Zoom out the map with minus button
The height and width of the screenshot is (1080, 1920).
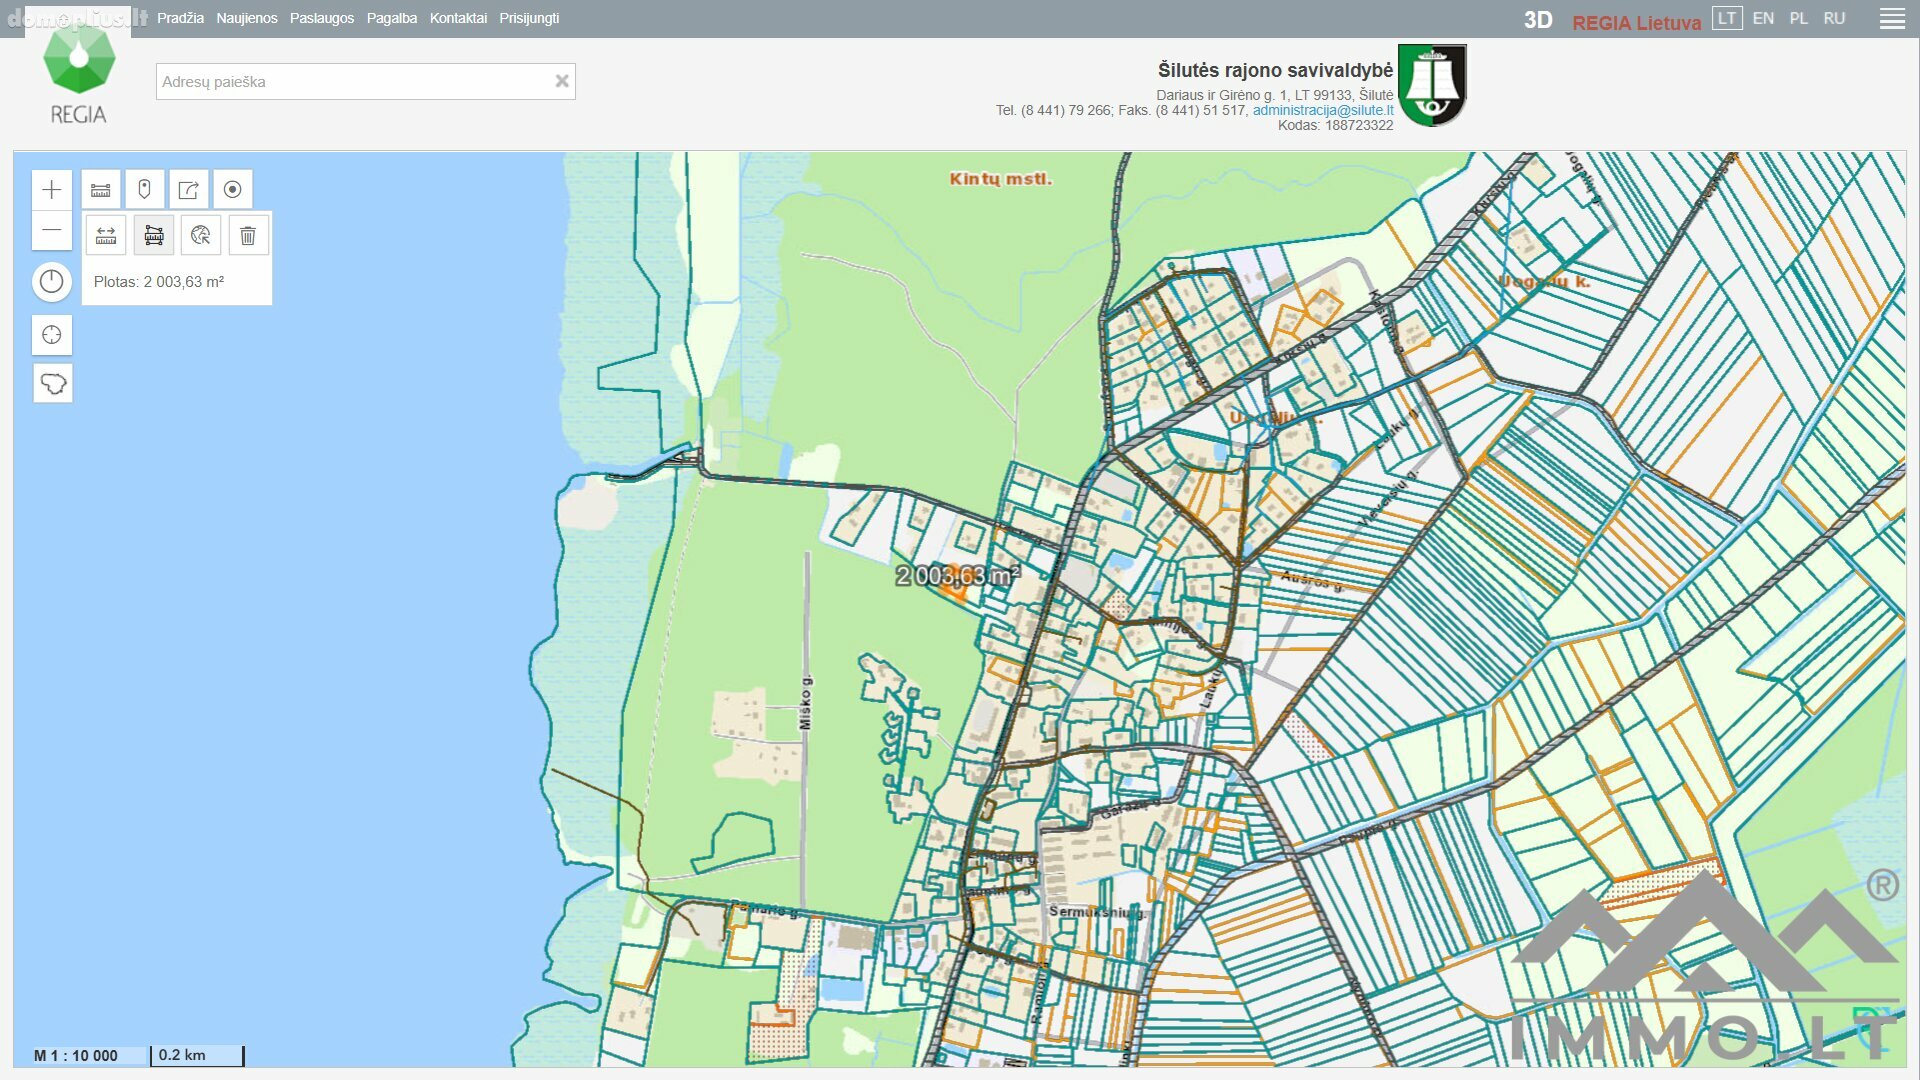click(52, 230)
